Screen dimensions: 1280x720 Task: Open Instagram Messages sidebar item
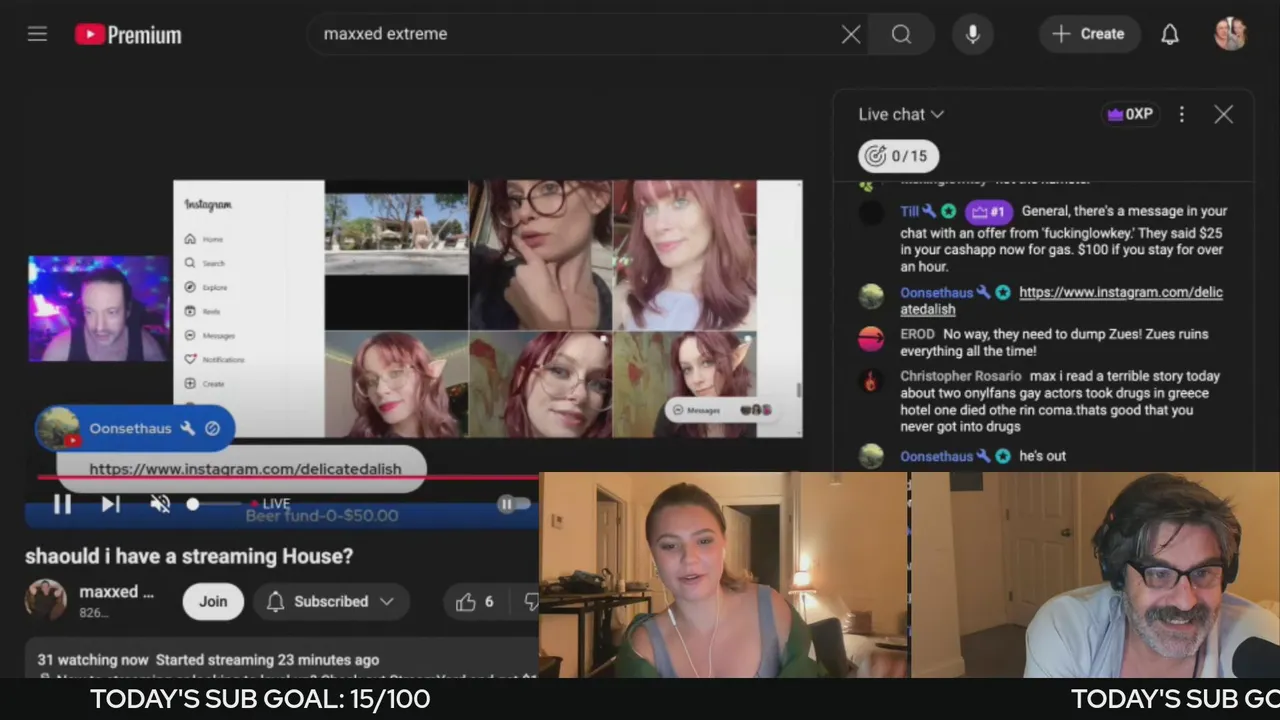coord(210,335)
